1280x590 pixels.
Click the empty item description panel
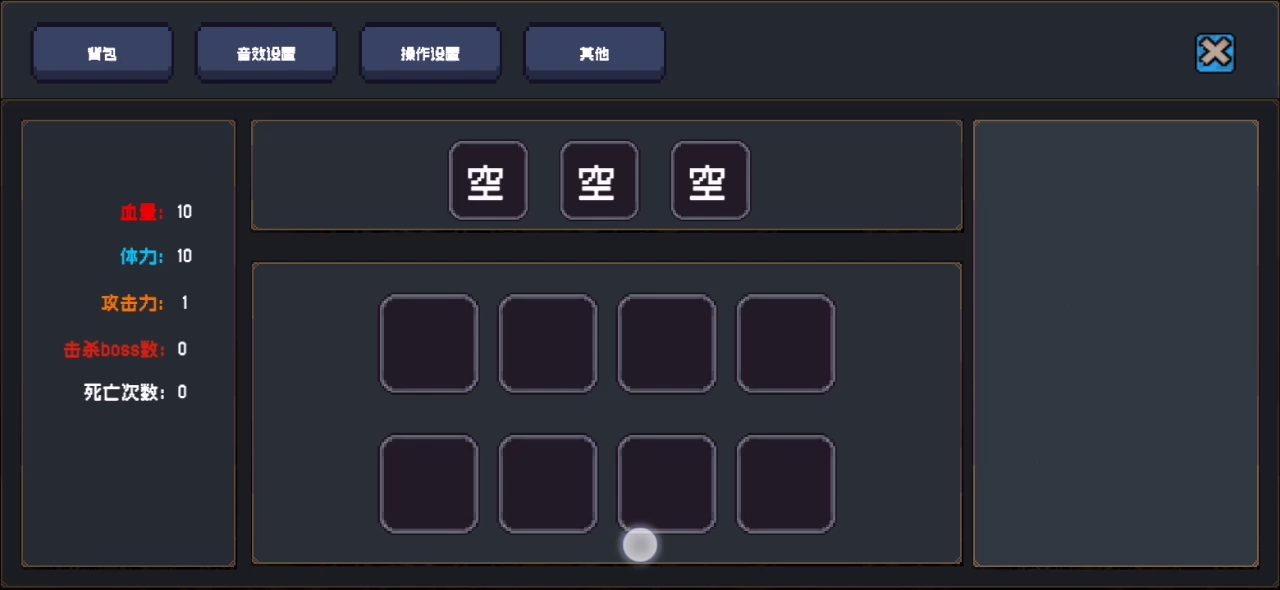tap(1116, 343)
